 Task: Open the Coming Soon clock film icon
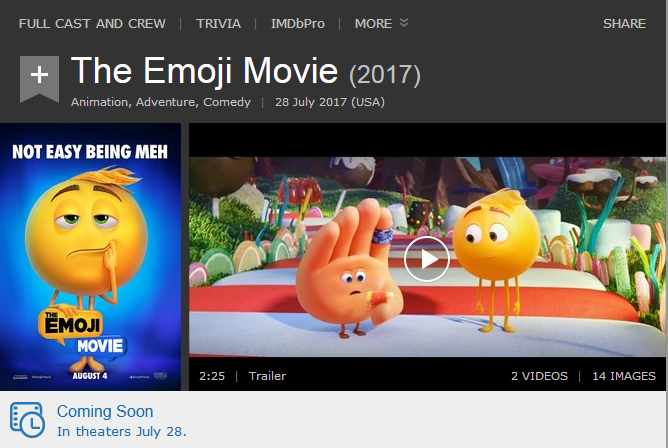click(x=27, y=420)
